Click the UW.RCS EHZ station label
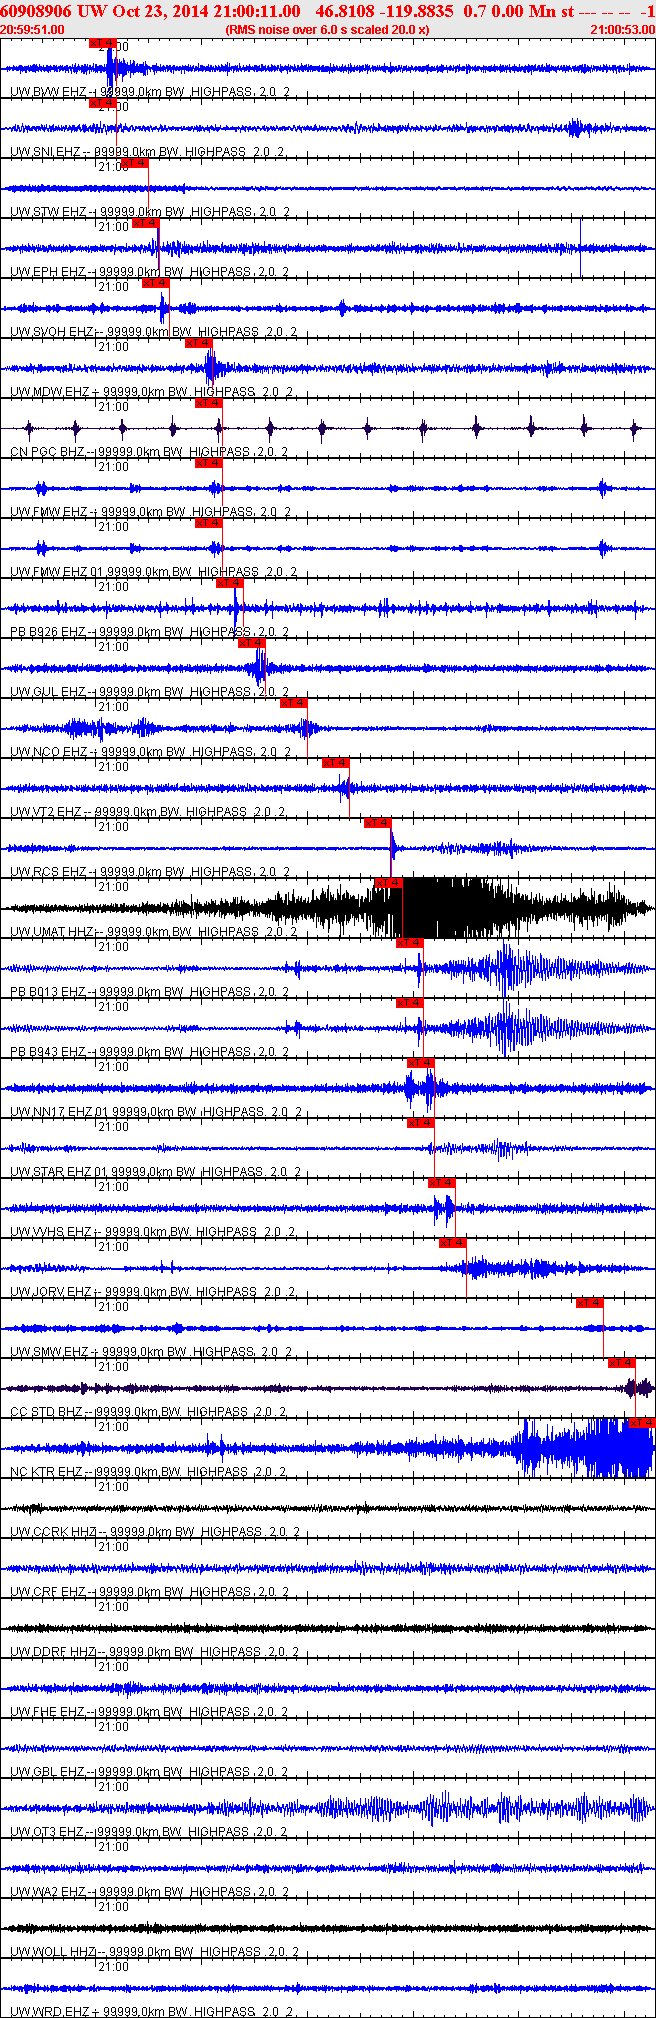This screenshot has height=2018, width=656. [x=150, y=872]
